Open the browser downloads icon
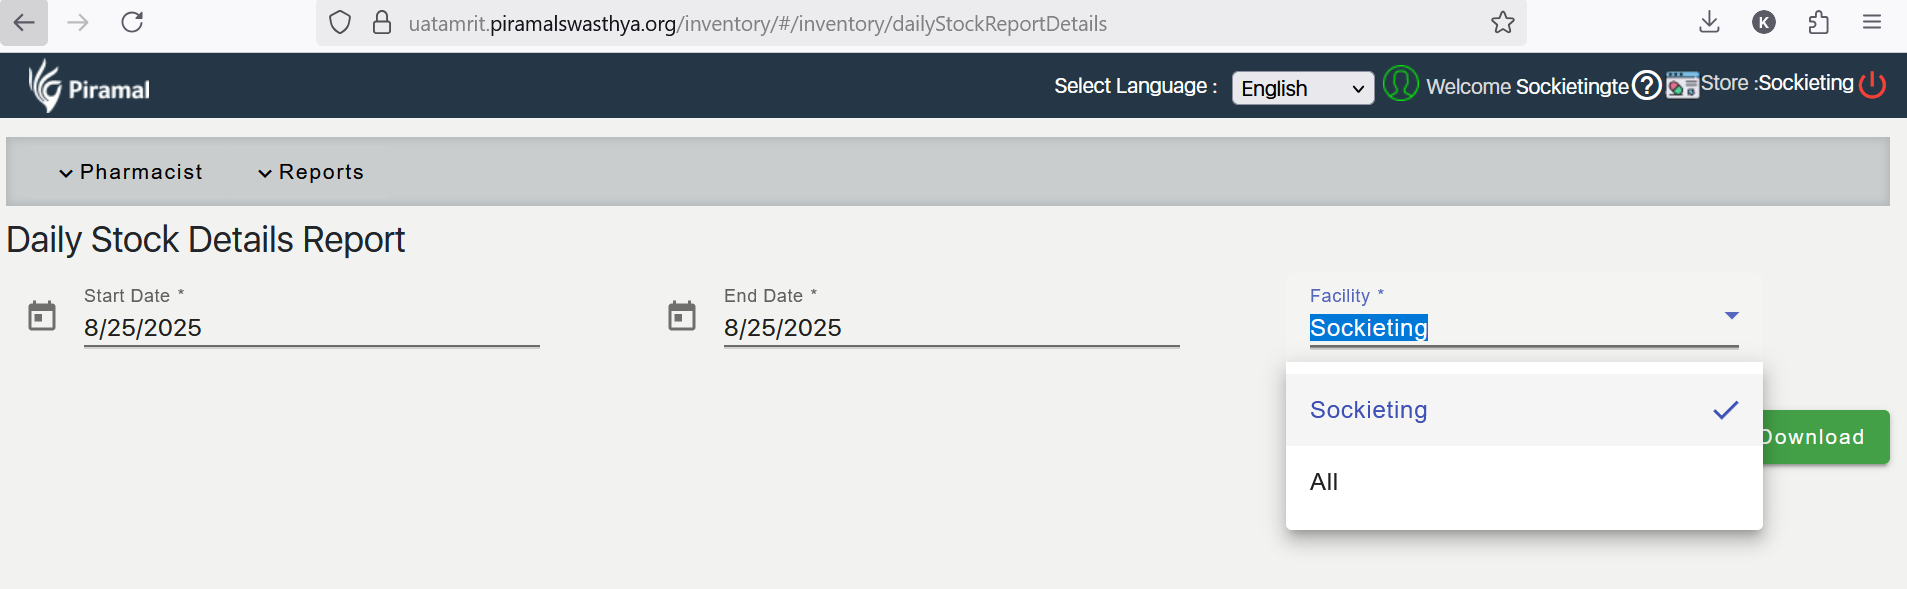This screenshot has width=1907, height=589. tap(1709, 23)
